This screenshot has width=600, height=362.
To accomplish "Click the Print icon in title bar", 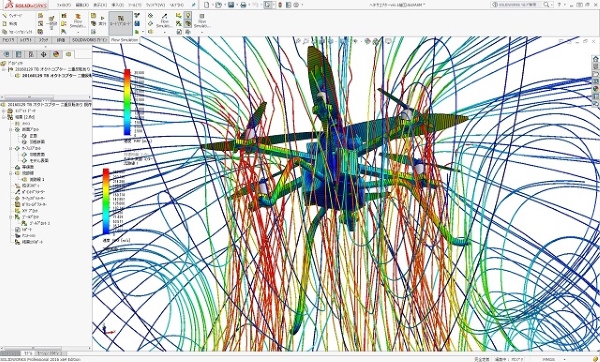I will (x=243, y=5).
